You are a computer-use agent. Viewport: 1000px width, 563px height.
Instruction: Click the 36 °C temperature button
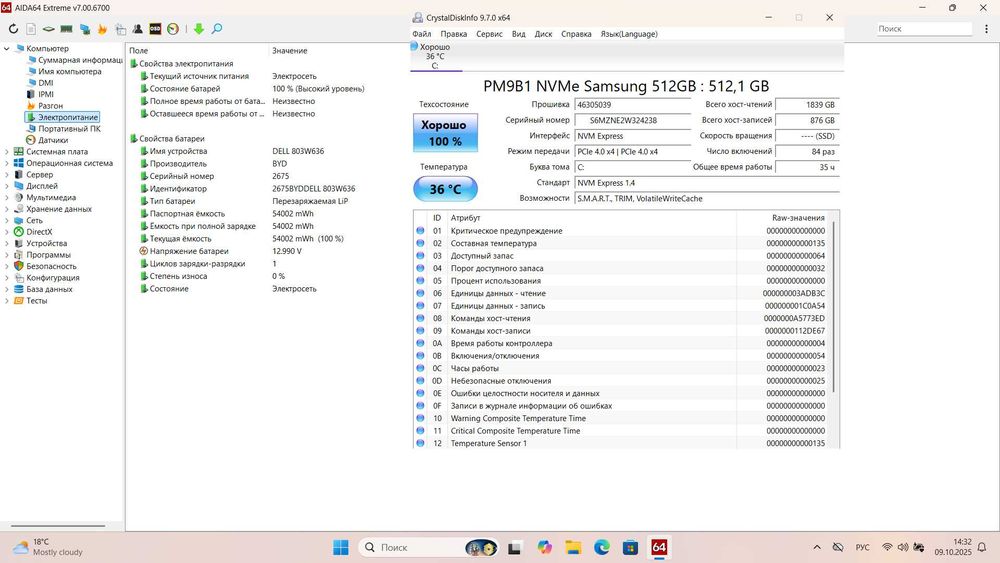point(445,189)
